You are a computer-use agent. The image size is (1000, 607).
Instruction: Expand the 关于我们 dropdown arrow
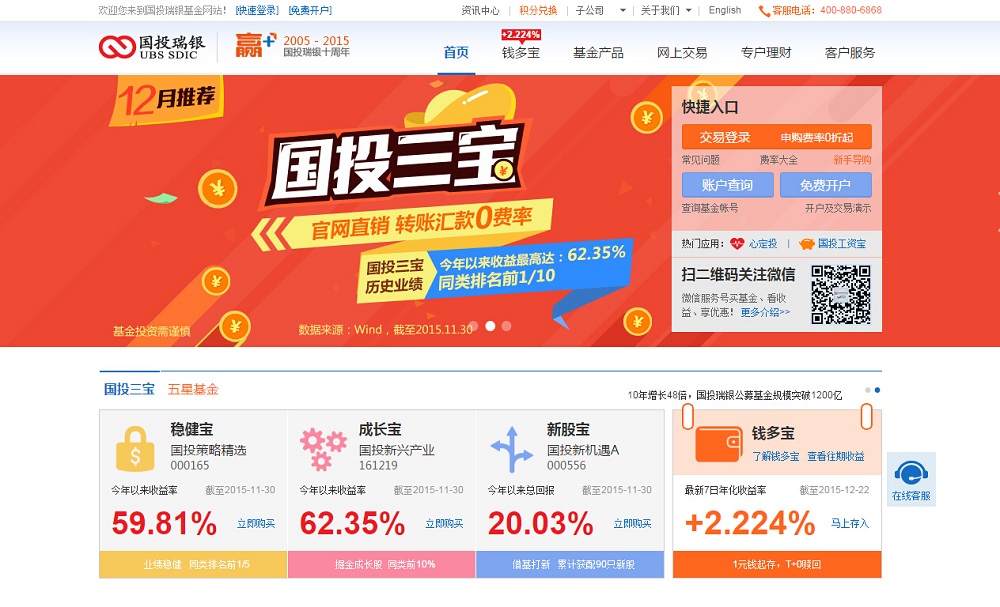point(689,10)
